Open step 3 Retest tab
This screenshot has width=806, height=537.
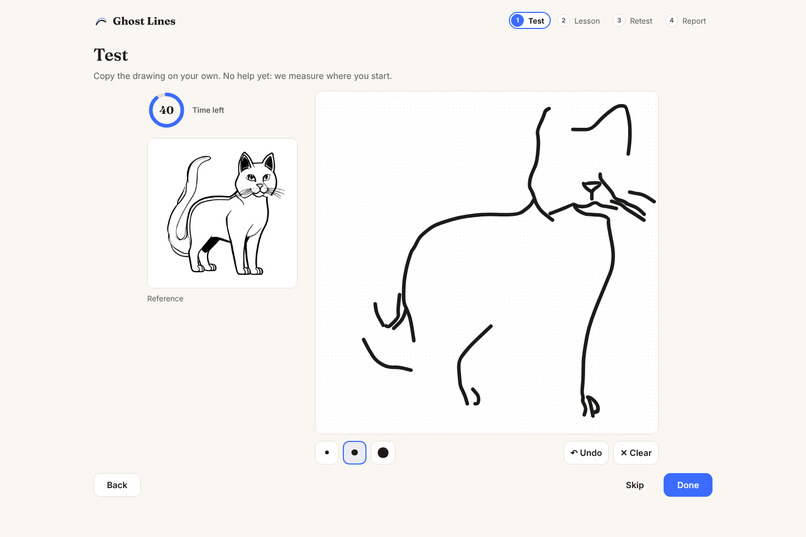(633, 21)
